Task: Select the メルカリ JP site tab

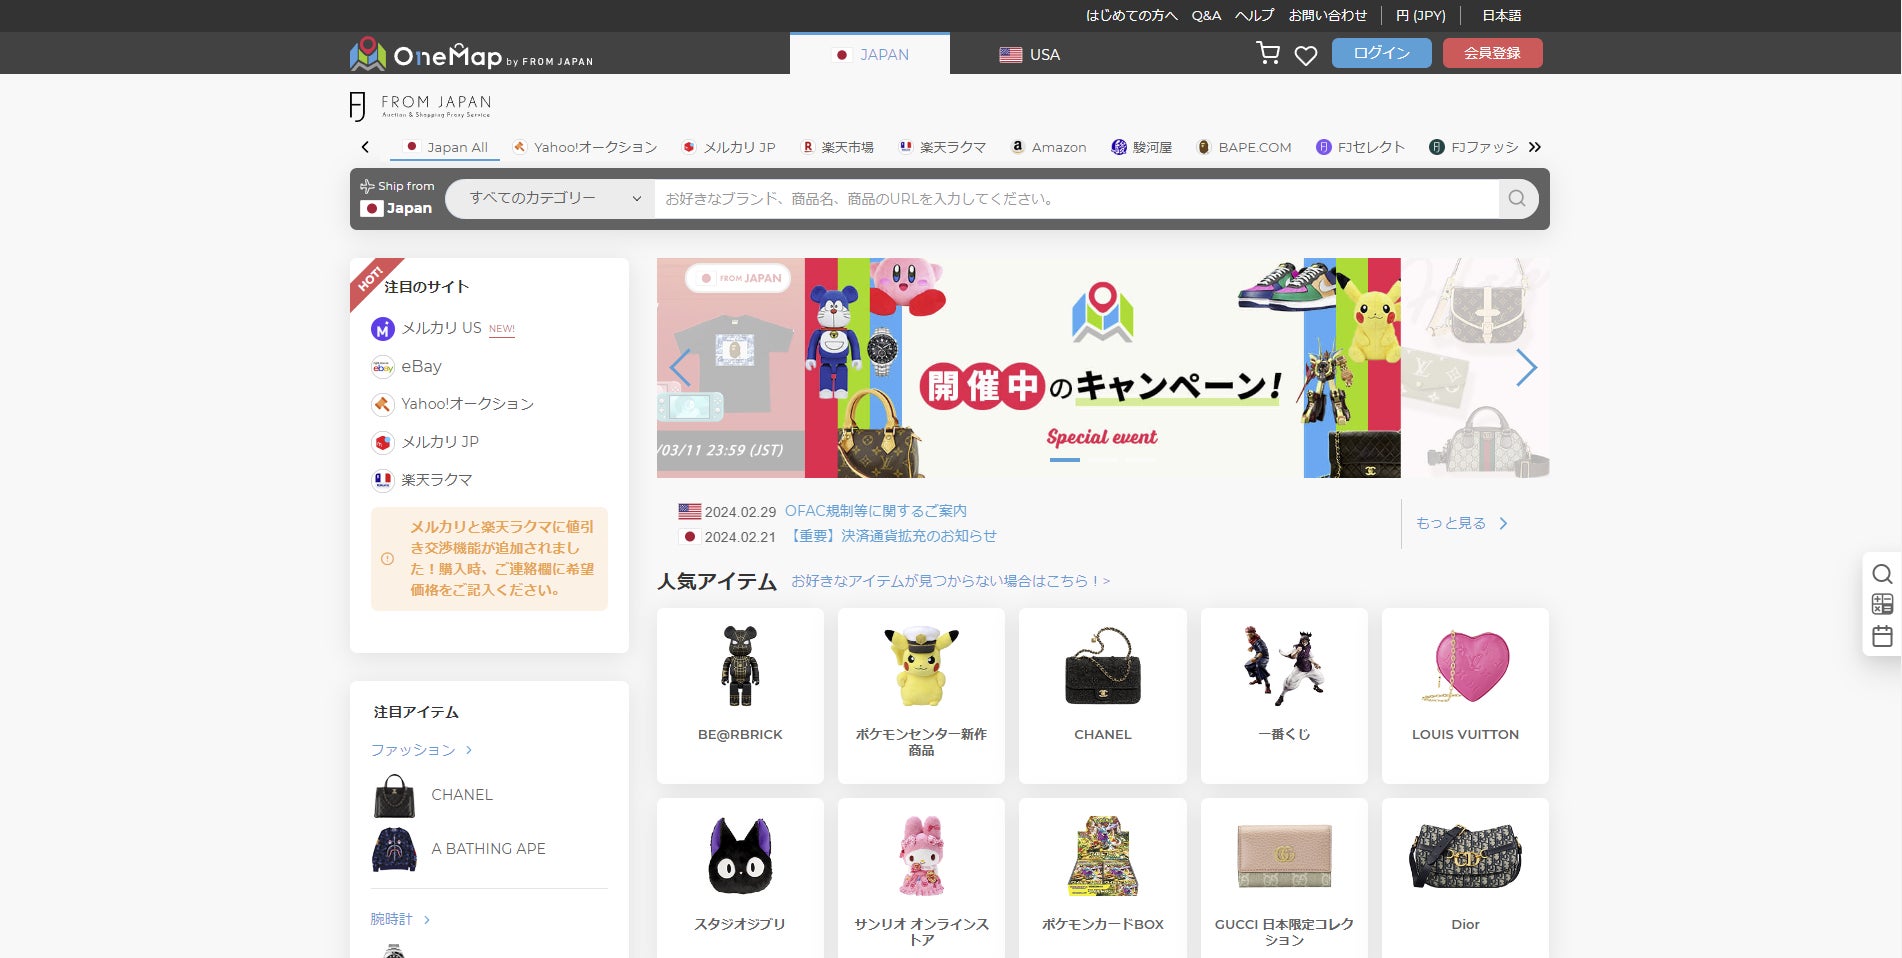Action: [x=728, y=147]
